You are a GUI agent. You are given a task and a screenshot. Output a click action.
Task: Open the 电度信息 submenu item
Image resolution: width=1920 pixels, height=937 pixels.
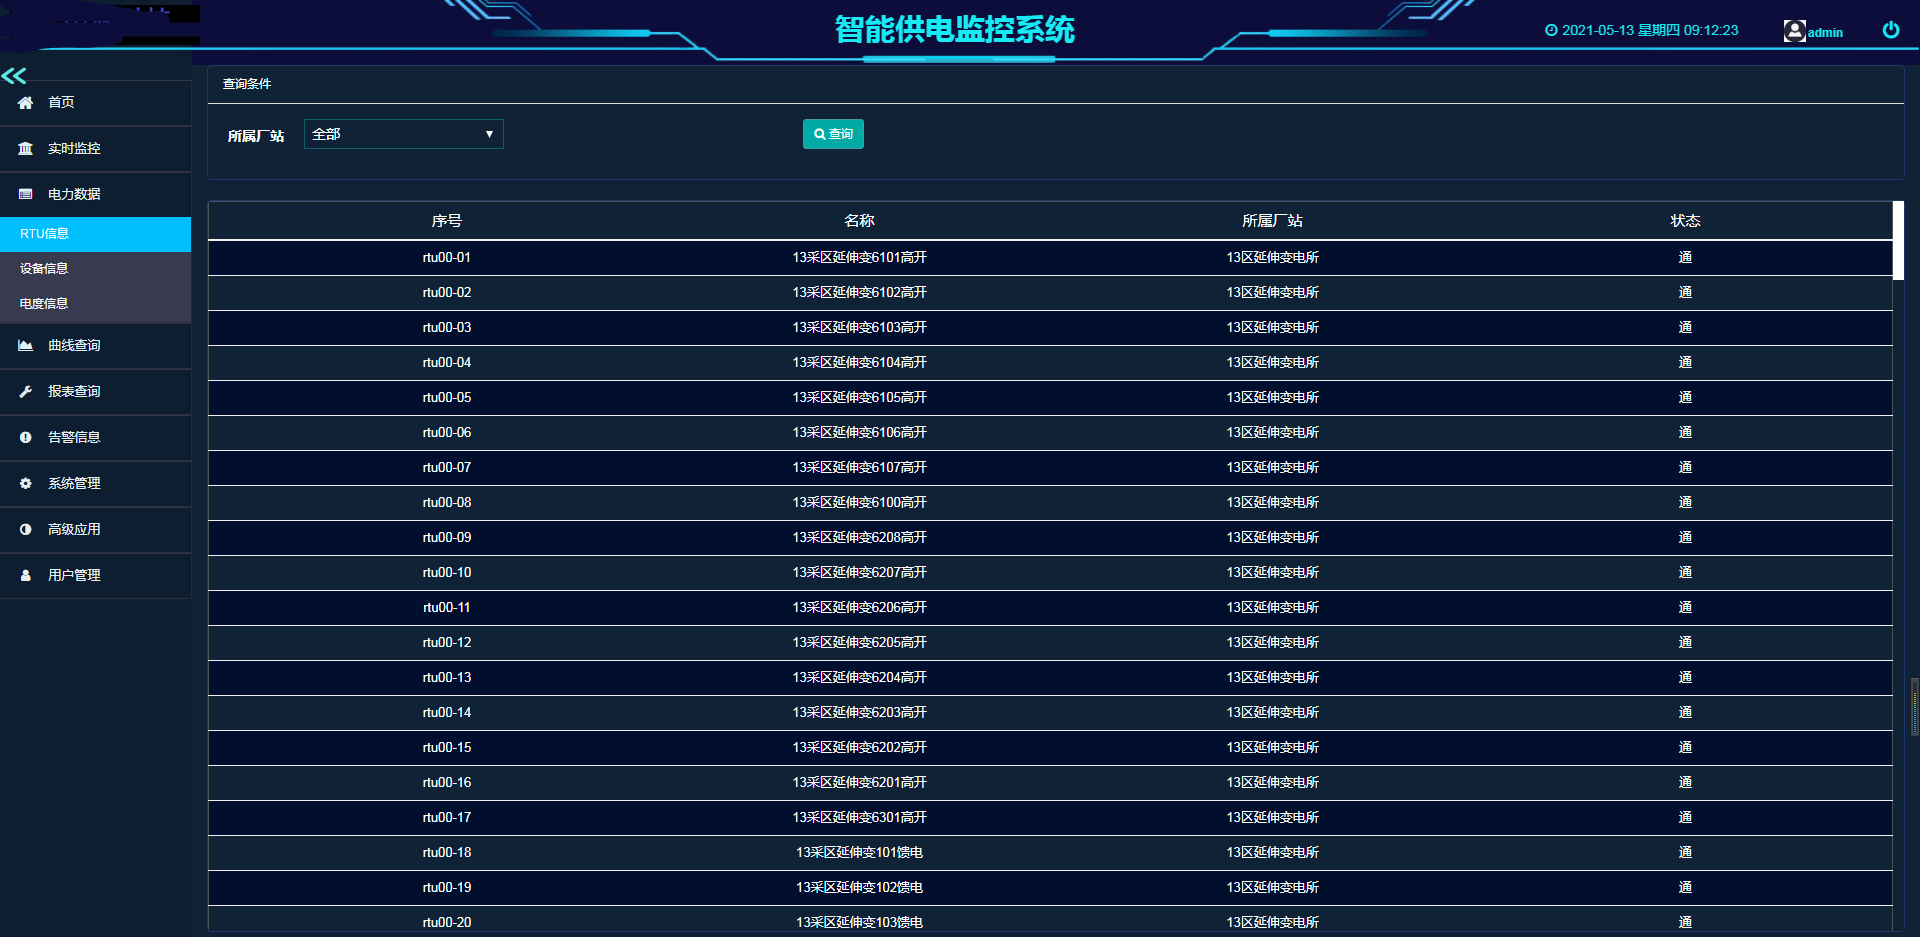click(45, 304)
